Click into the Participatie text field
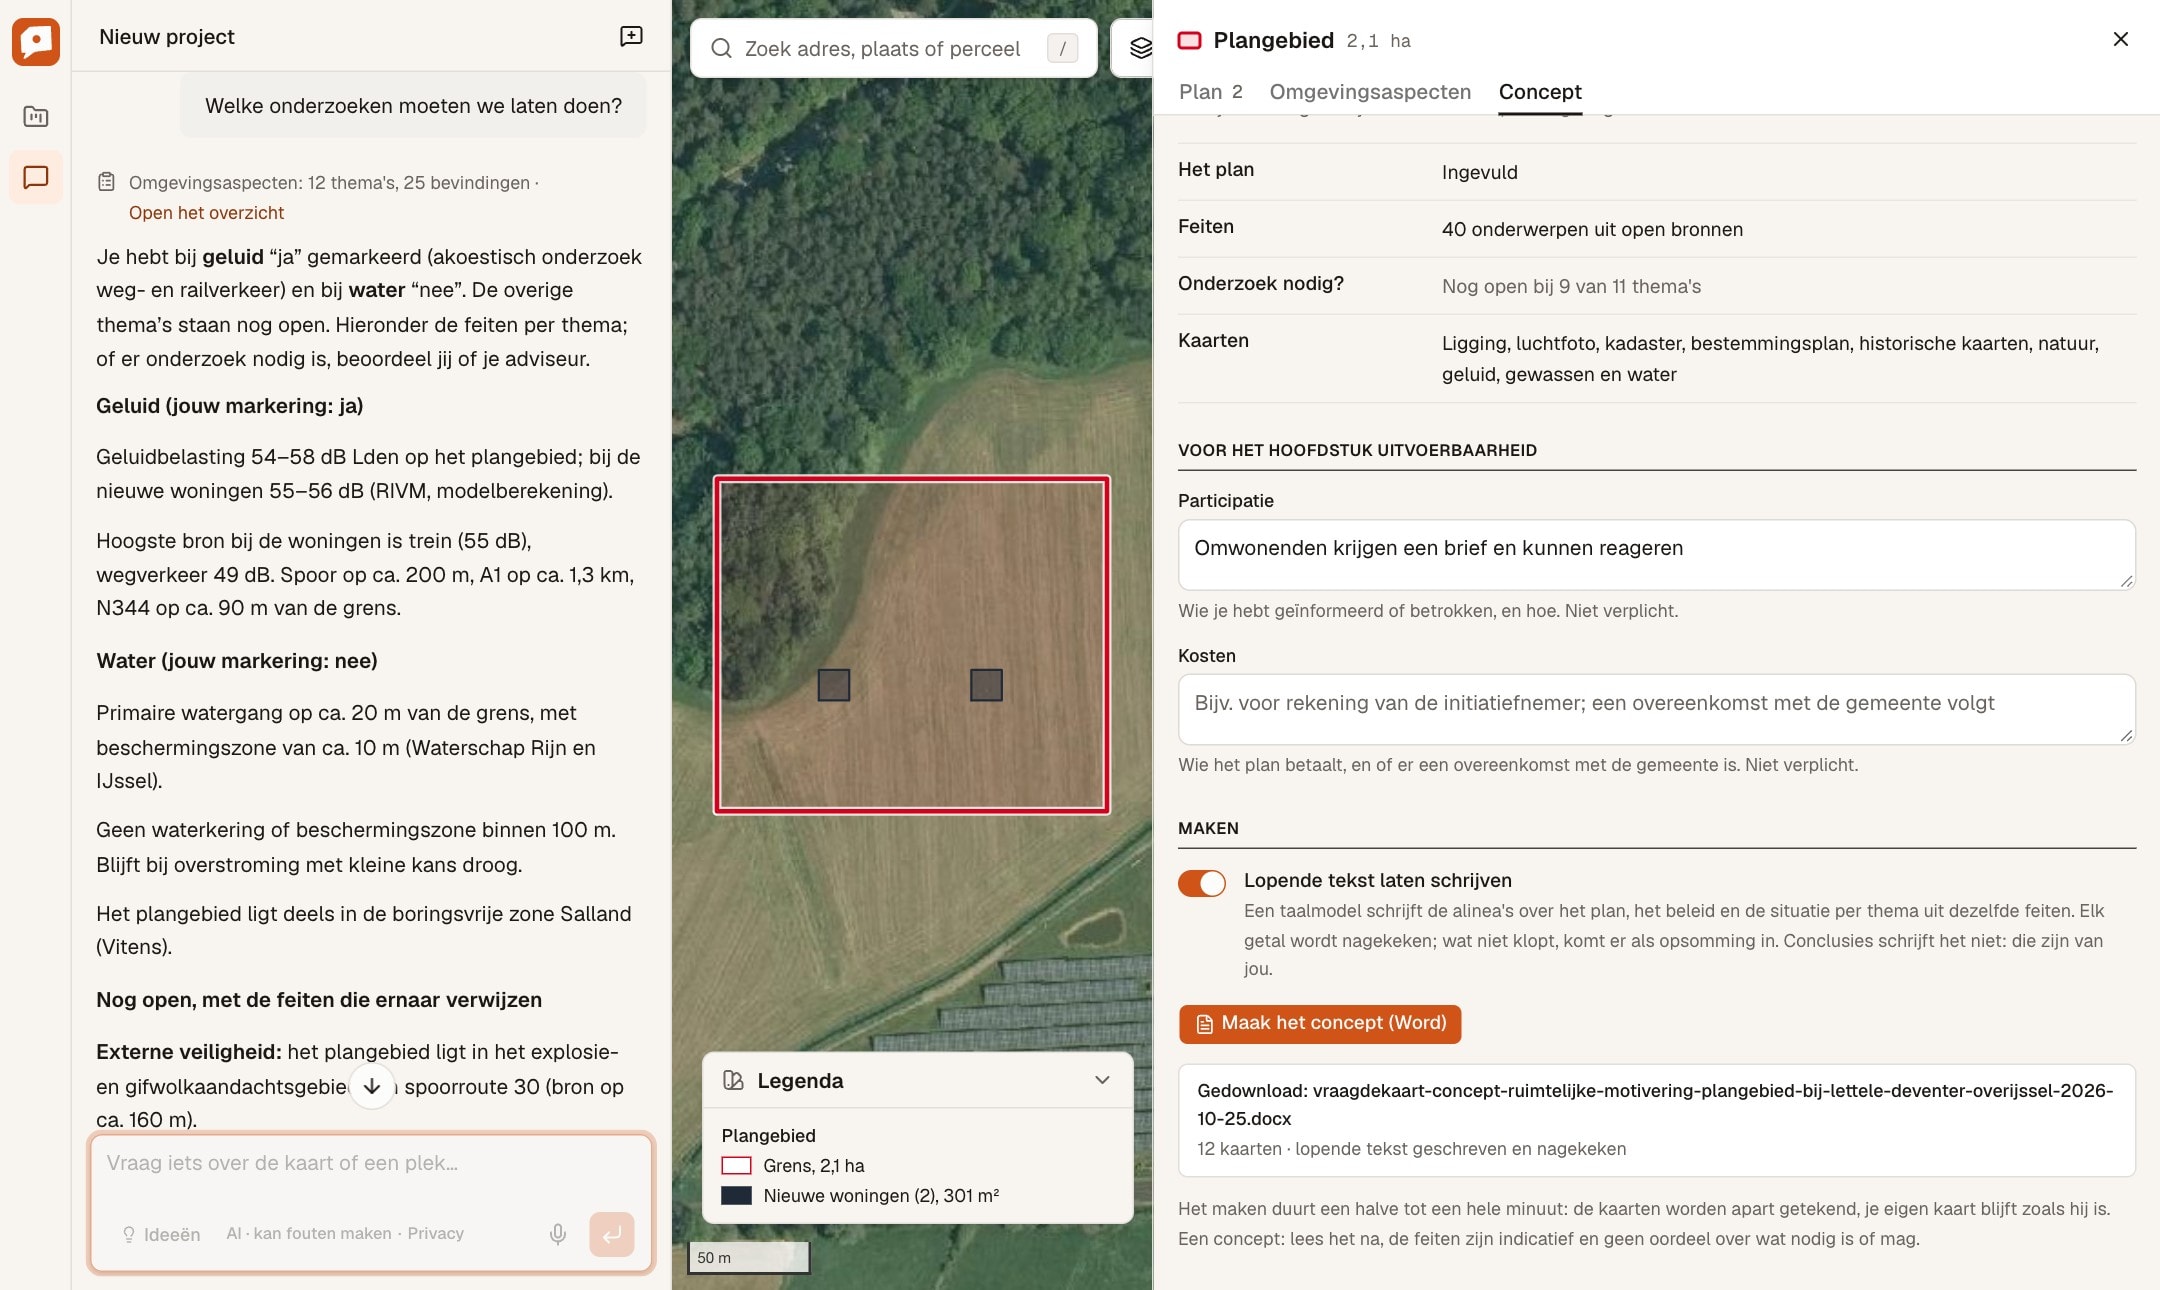Image resolution: width=2160 pixels, height=1290 pixels. coord(1656,555)
